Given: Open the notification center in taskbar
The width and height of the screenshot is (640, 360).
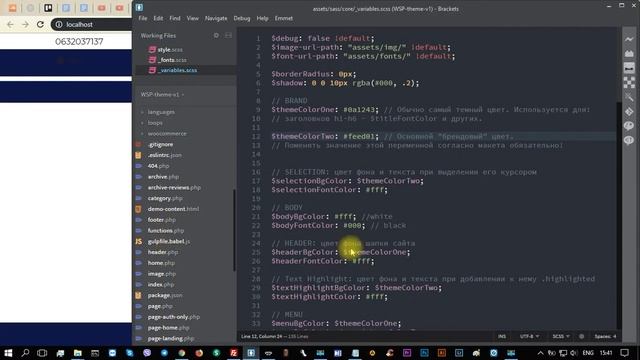Looking at the screenshot, I should pos(624,353).
